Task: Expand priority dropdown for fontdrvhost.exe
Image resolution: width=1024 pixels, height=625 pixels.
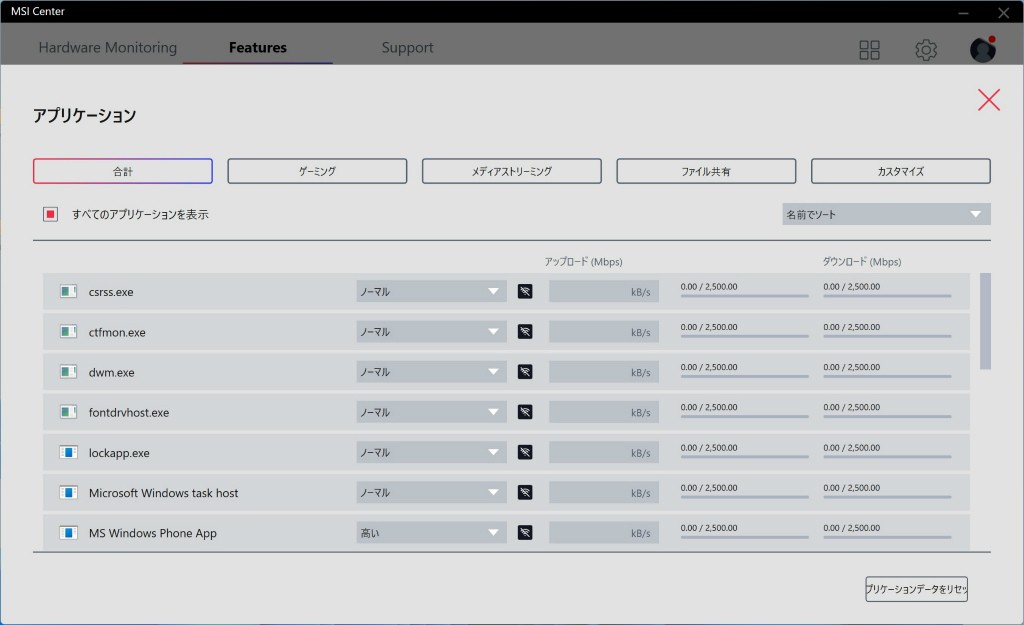Action: coord(431,412)
